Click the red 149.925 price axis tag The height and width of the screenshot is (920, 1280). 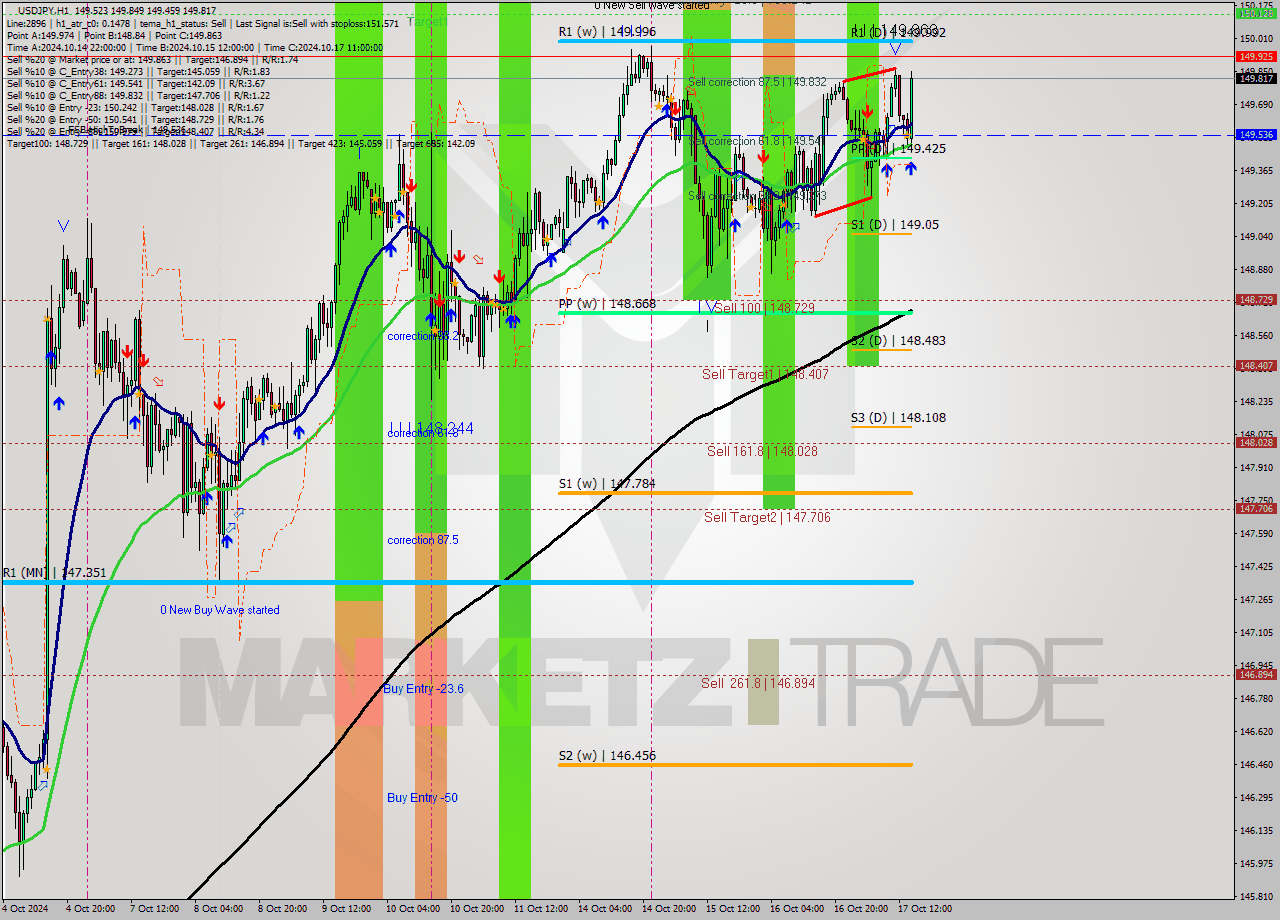click(1256, 57)
